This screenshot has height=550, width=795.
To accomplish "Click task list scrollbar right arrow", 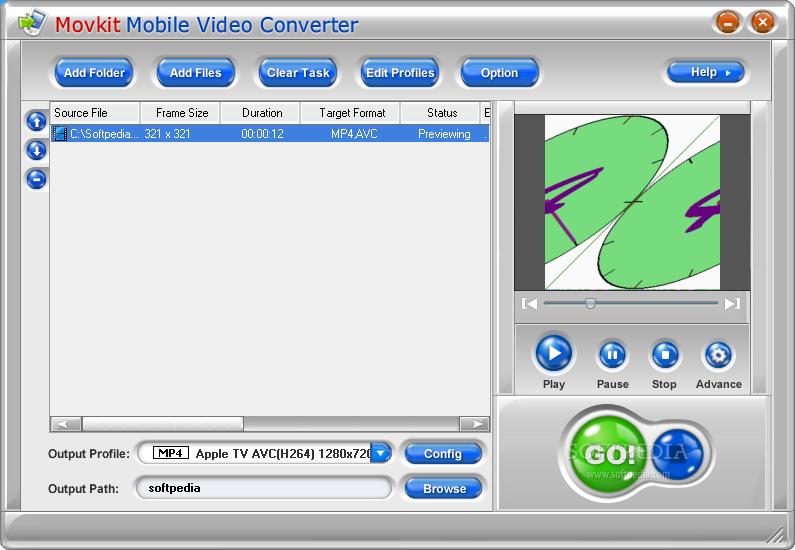I will click(x=474, y=424).
